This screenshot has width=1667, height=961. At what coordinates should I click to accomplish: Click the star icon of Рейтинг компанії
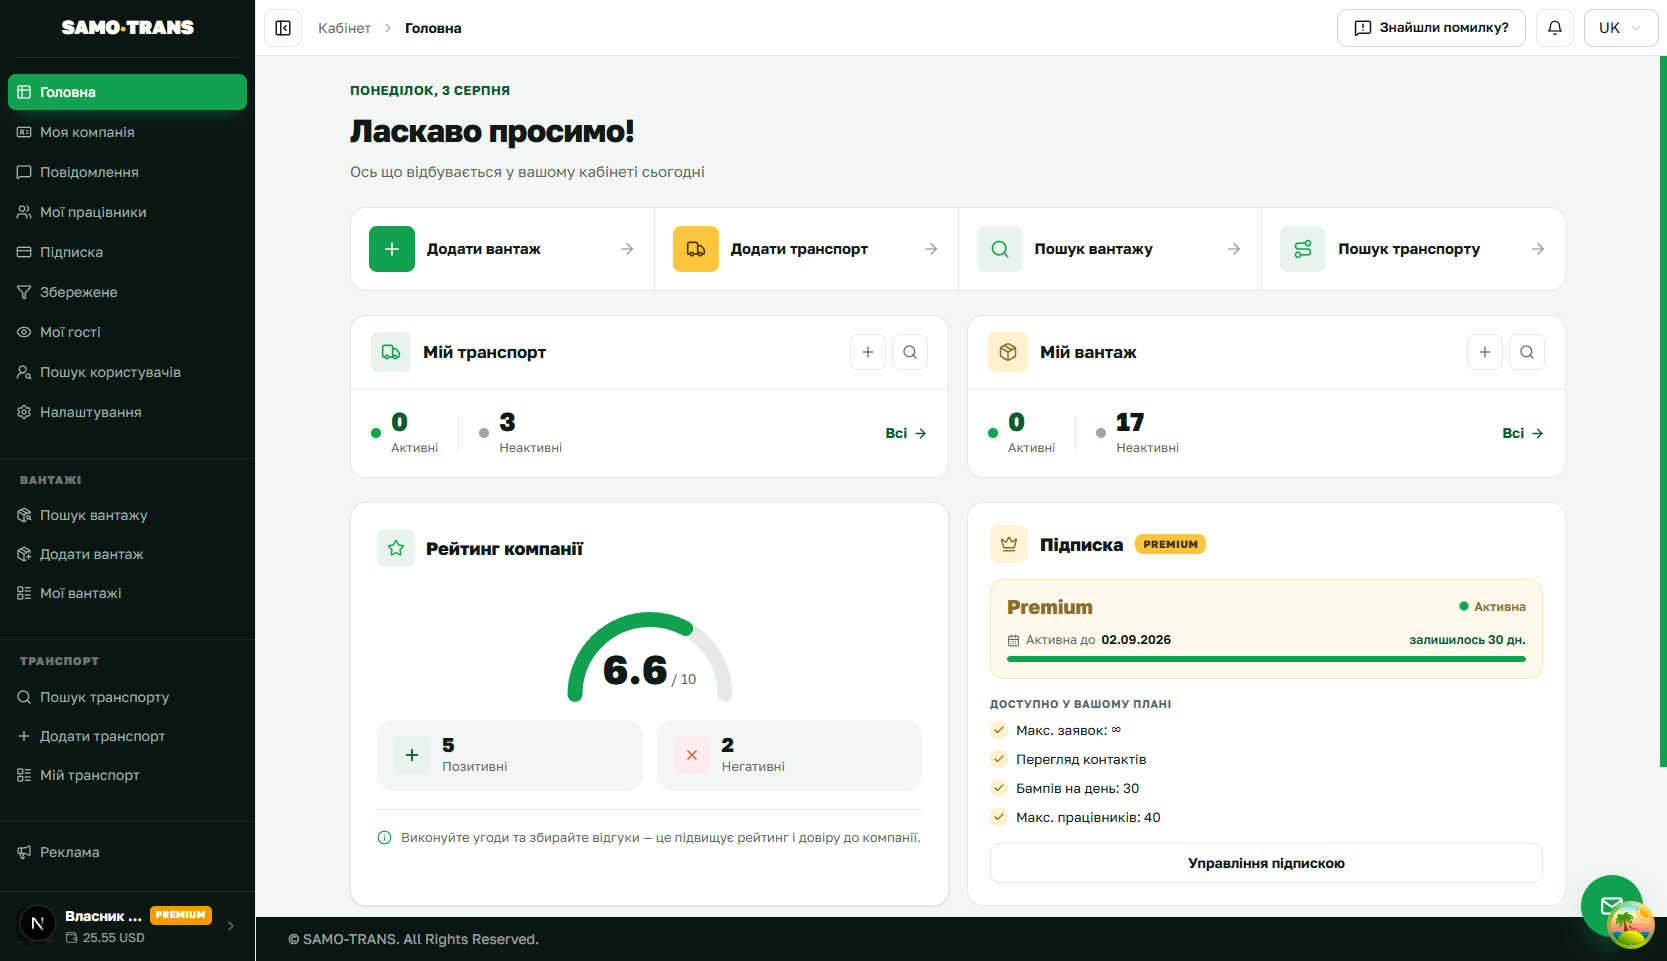click(x=396, y=548)
